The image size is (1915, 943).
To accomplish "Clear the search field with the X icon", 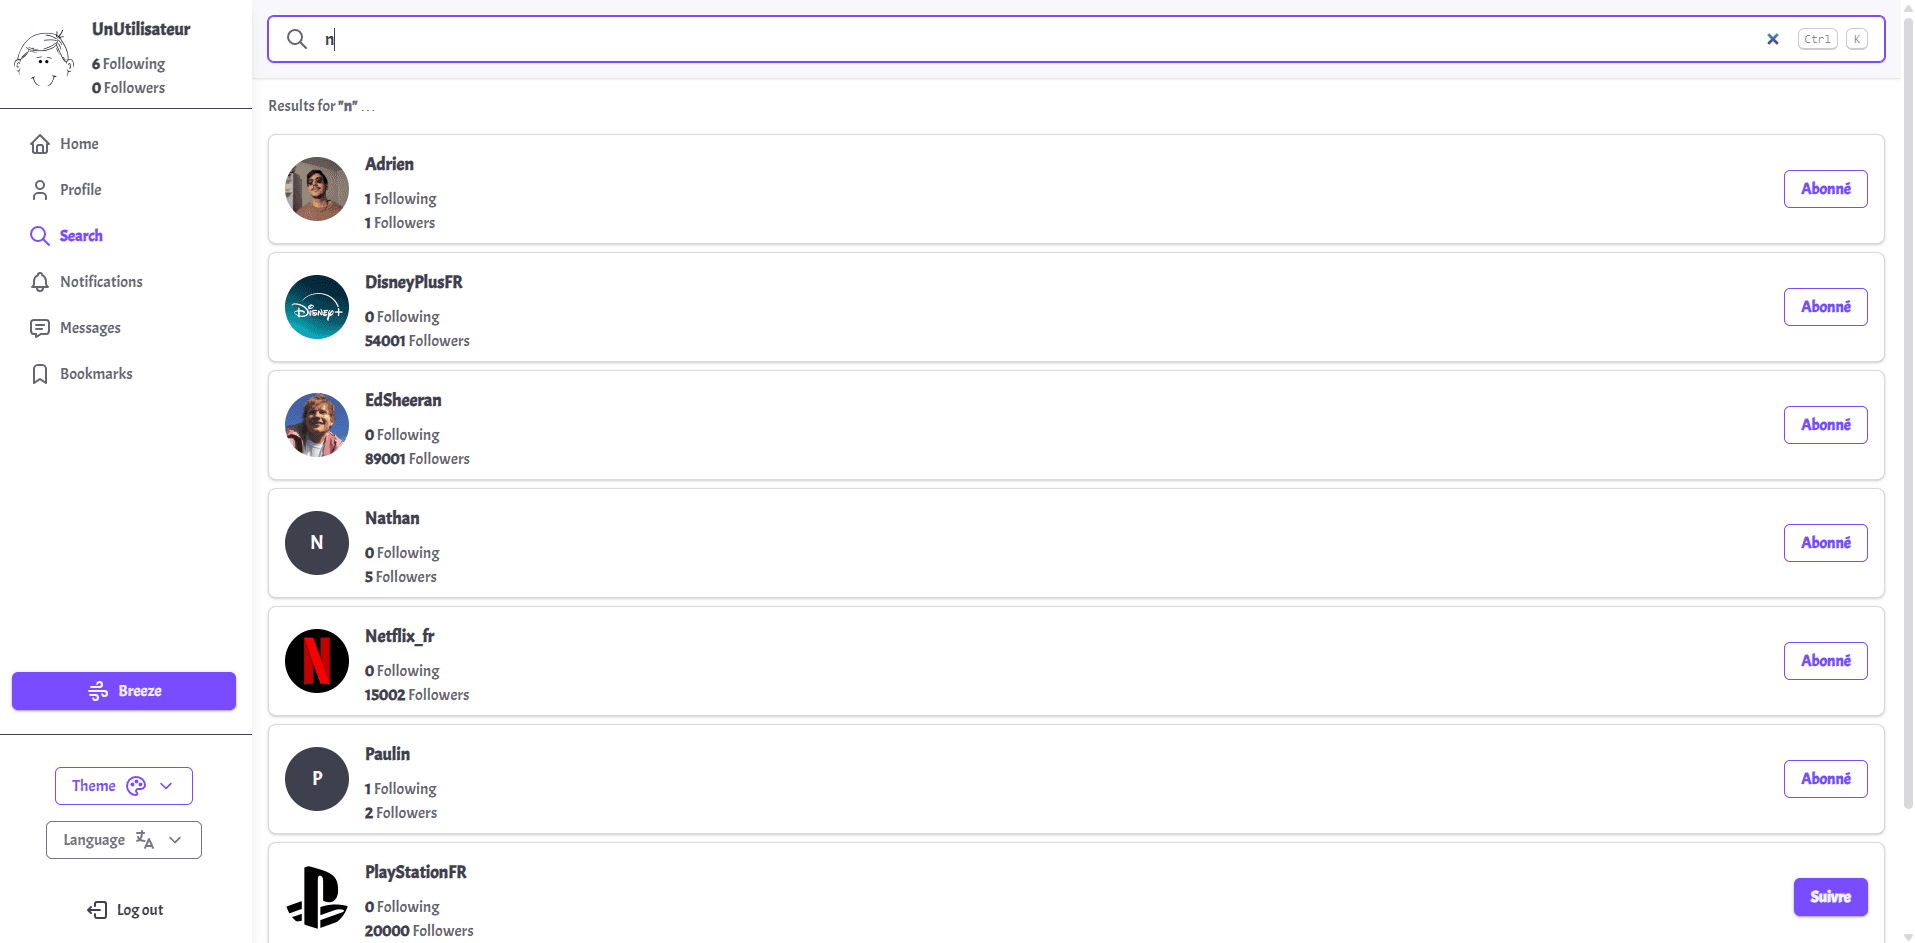I will pyautogui.click(x=1772, y=39).
